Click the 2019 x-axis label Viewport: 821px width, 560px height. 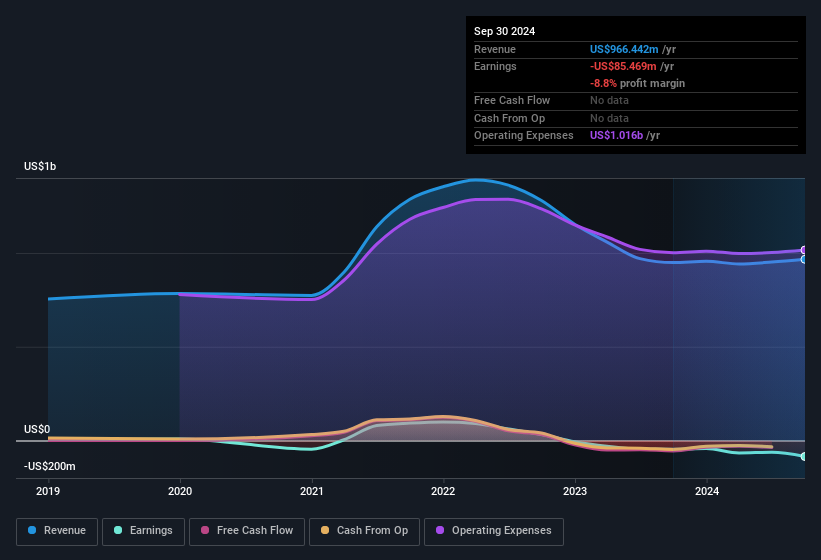click(48, 491)
